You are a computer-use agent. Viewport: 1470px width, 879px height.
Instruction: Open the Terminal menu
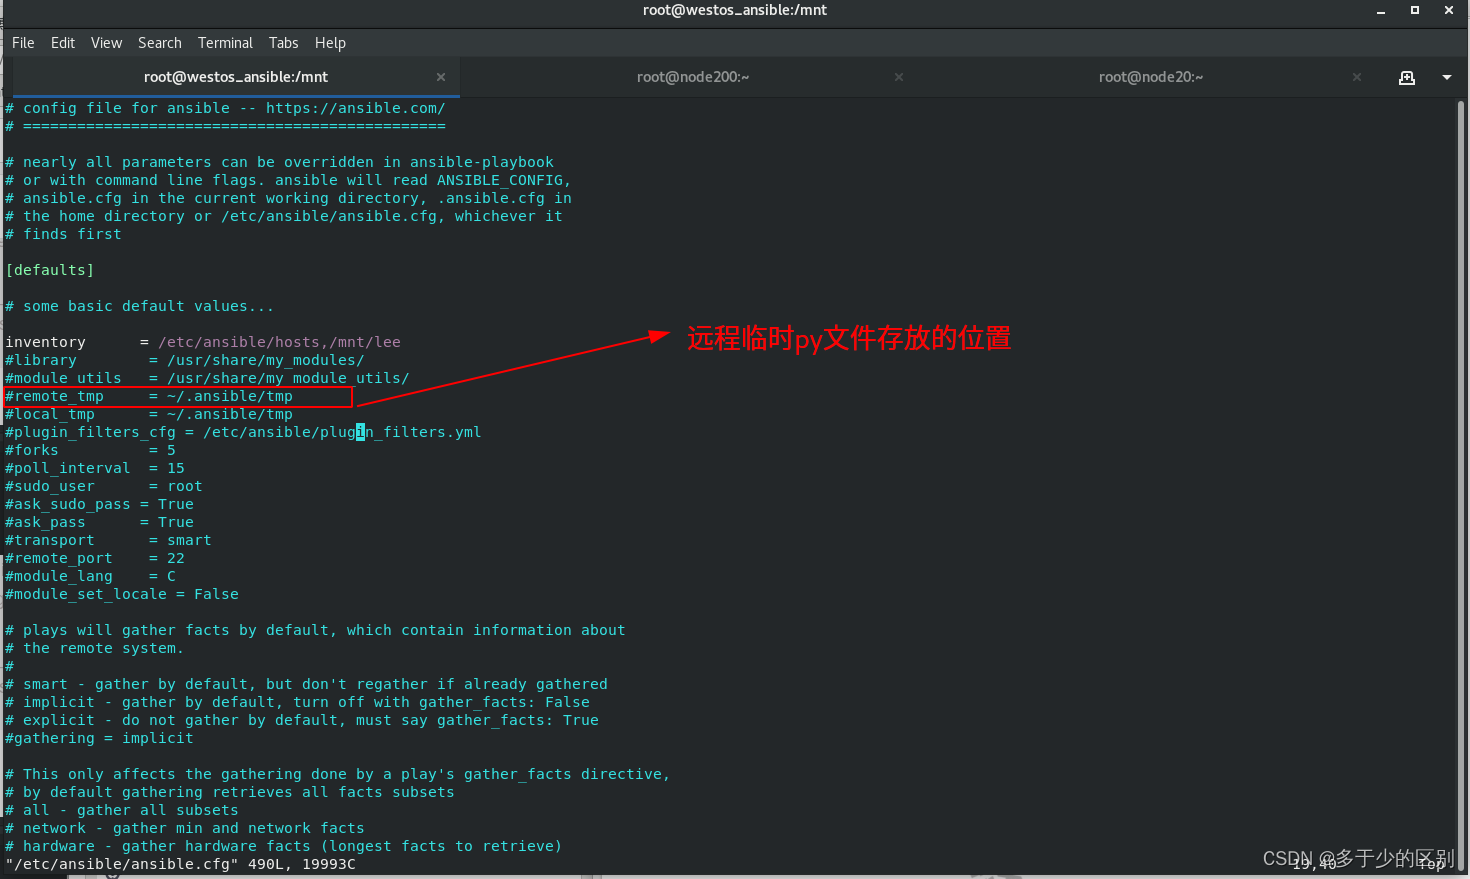point(225,43)
